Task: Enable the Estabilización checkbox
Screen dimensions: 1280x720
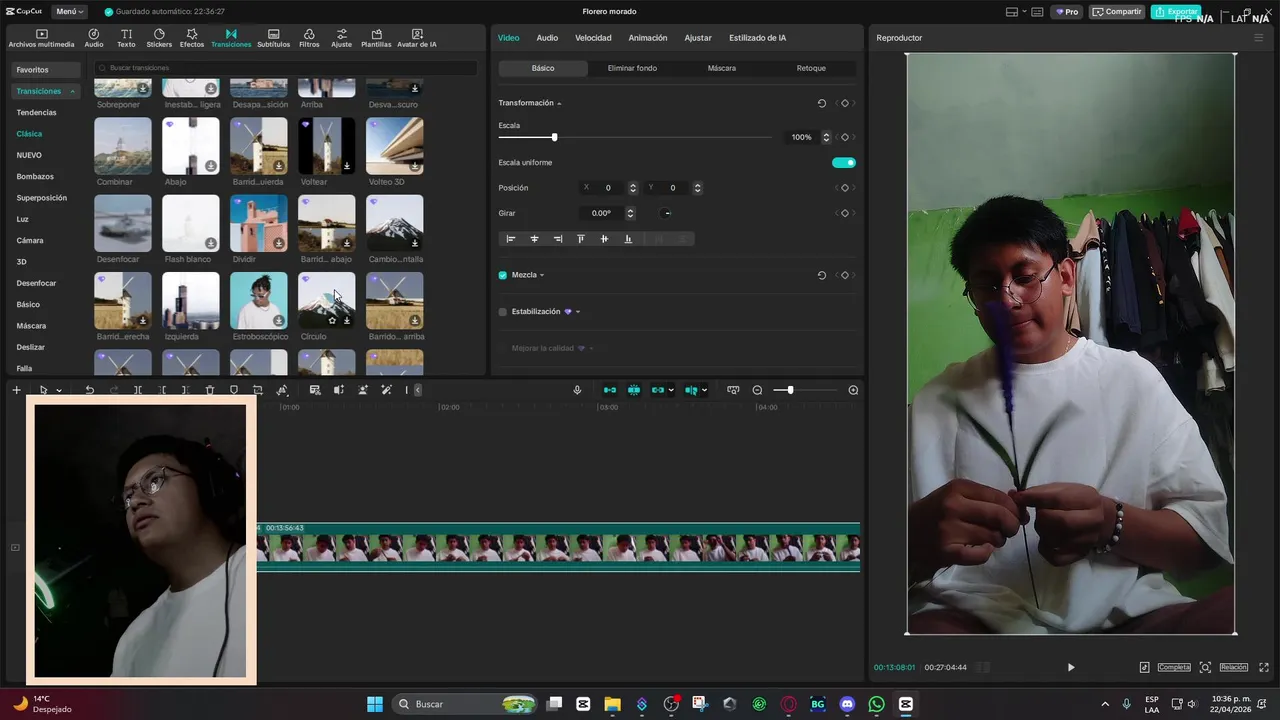Action: pos(503,312)
